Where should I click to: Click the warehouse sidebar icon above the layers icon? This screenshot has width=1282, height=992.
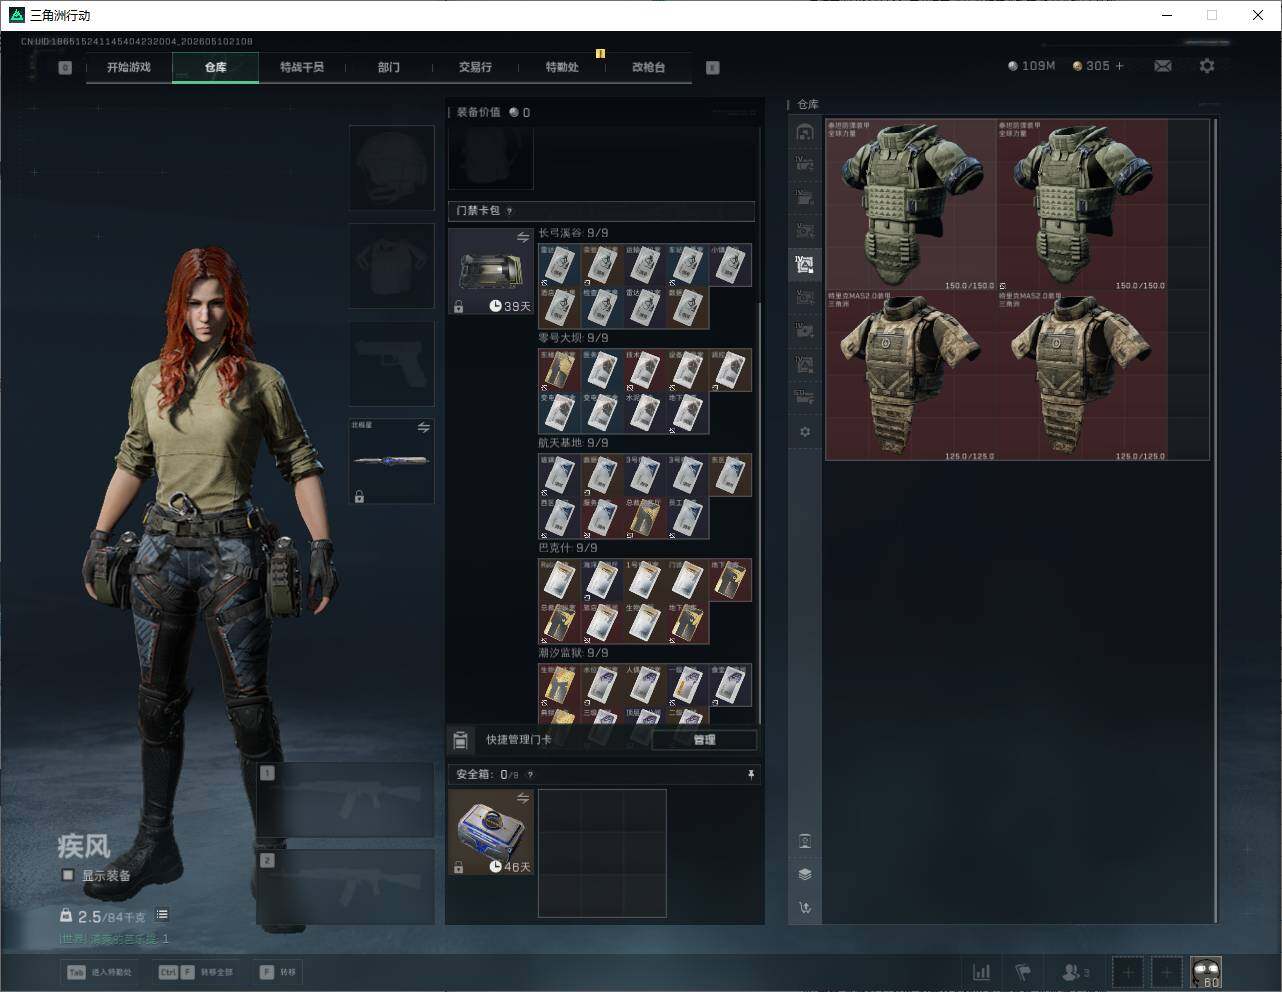(x=805, y=840)
